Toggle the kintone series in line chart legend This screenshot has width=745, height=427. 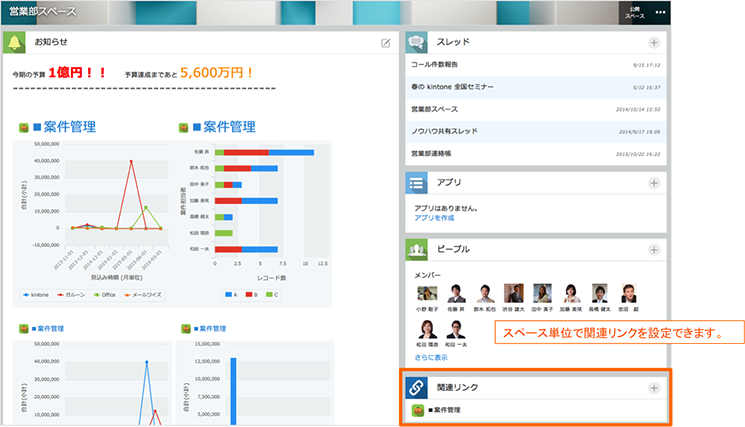tap(36, 295)
